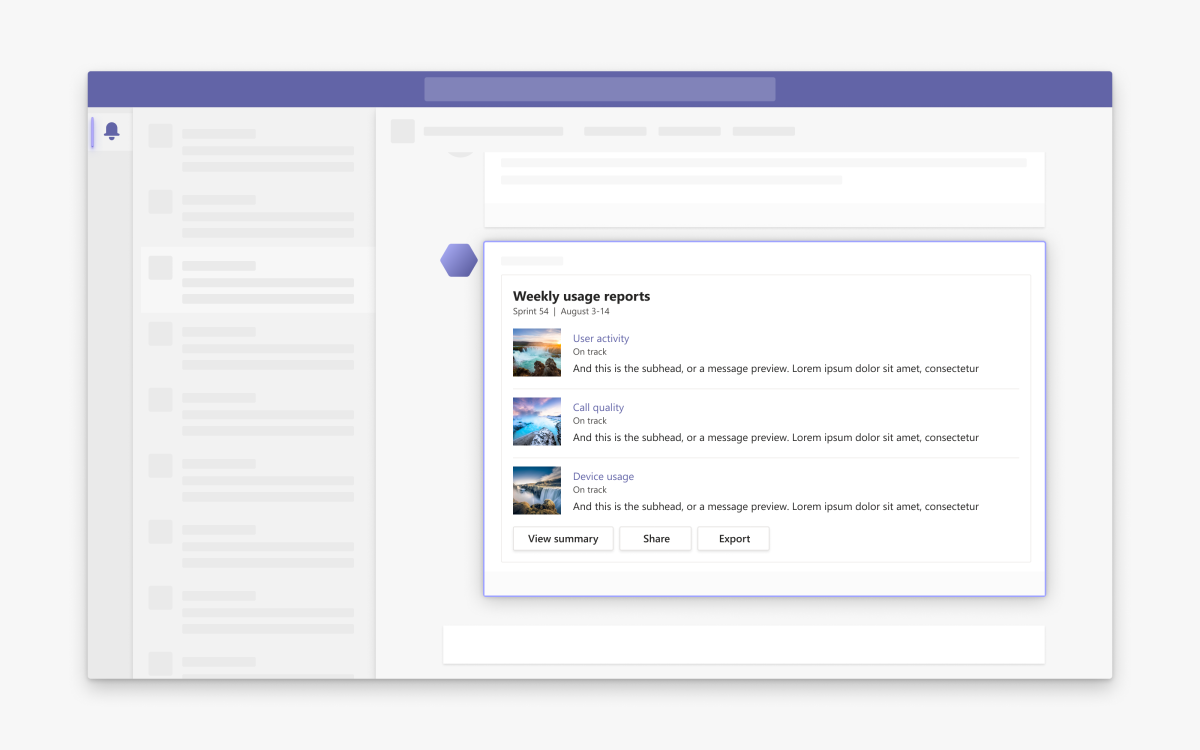Click the search bar in title bar
The height and width of the screenshot is (750, 1200).
point(600,89)
